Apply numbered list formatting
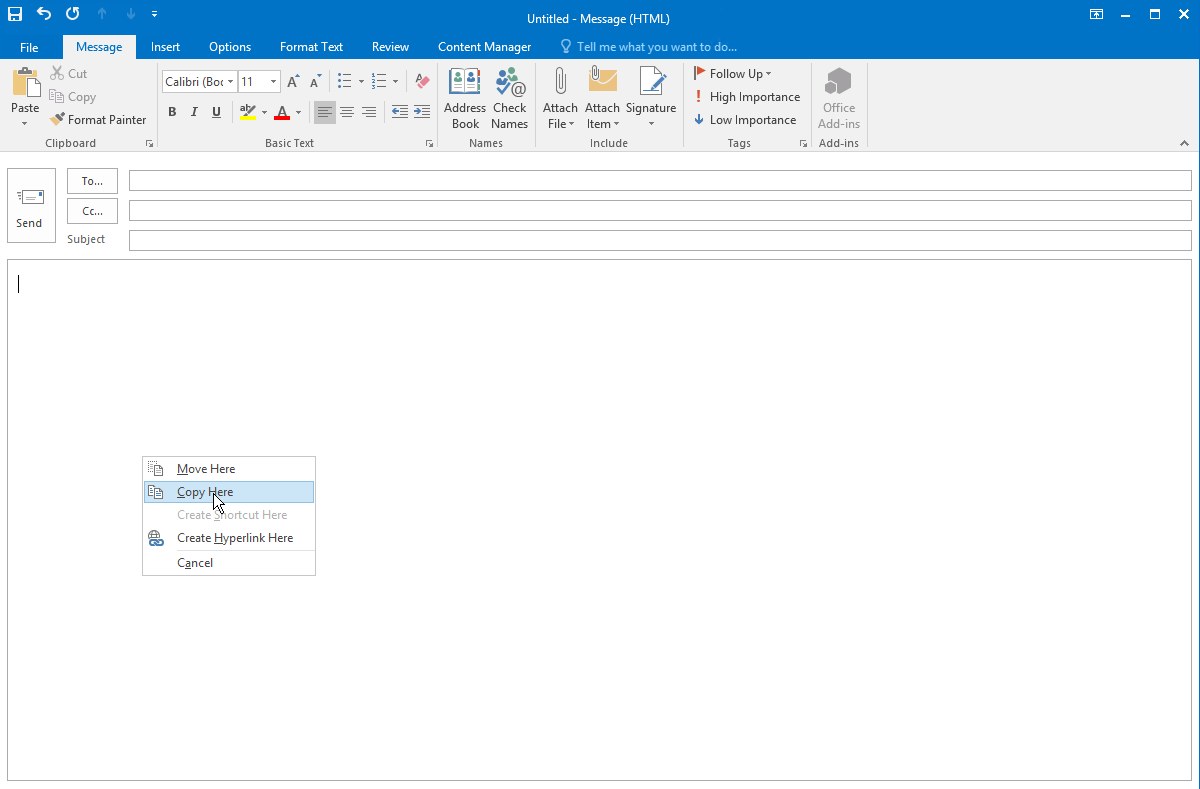The image size is (1200, 789). 379,82
